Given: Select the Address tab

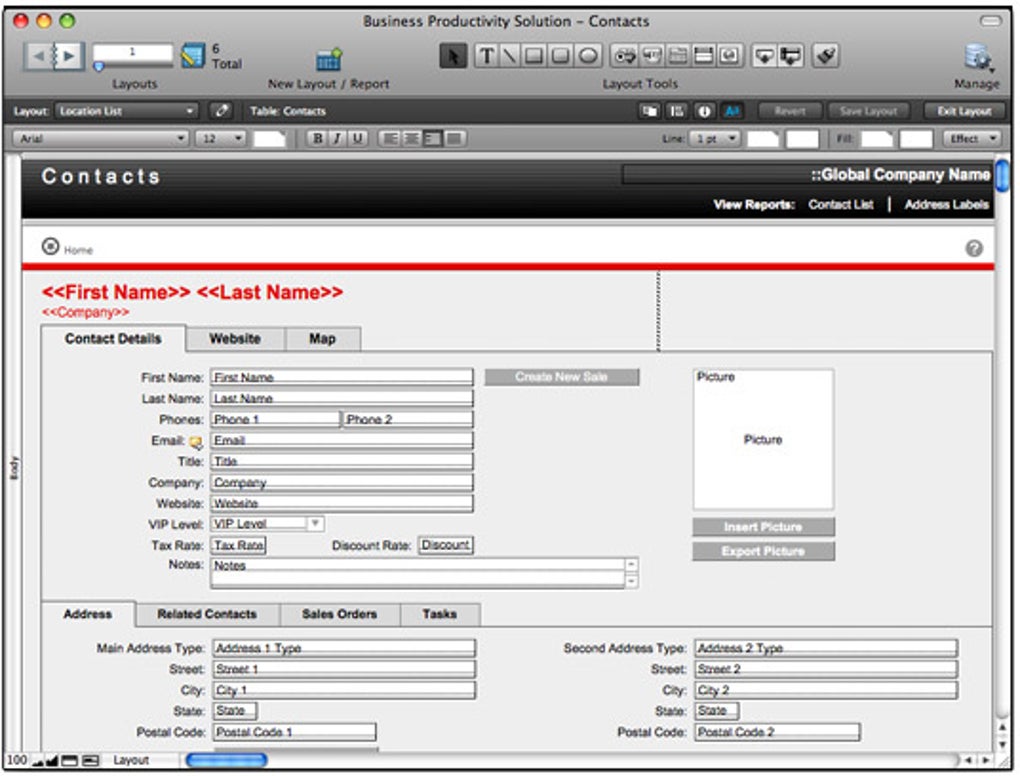Looking at the screenshot, I should [88, 614].
